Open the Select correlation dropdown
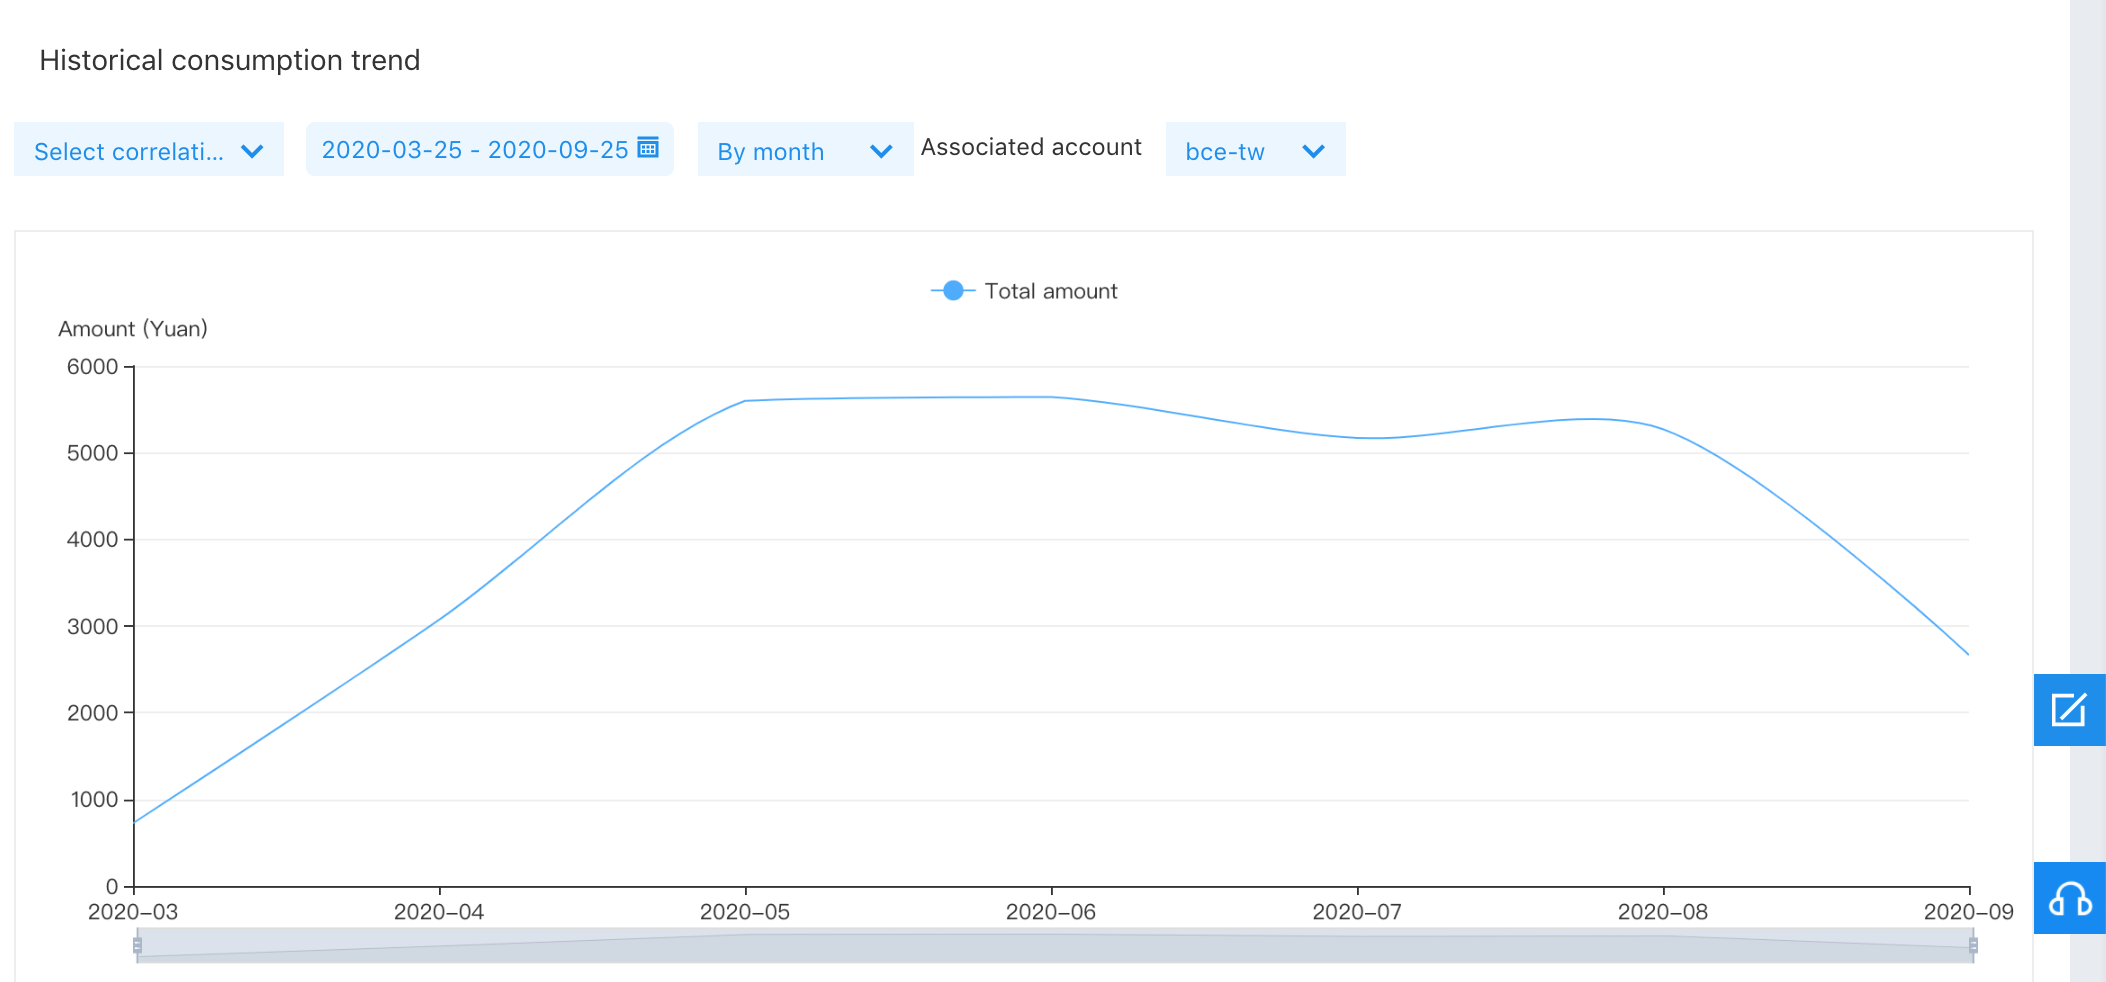The width and height of the screenshot is (2106, 982). tap(149, 150)
